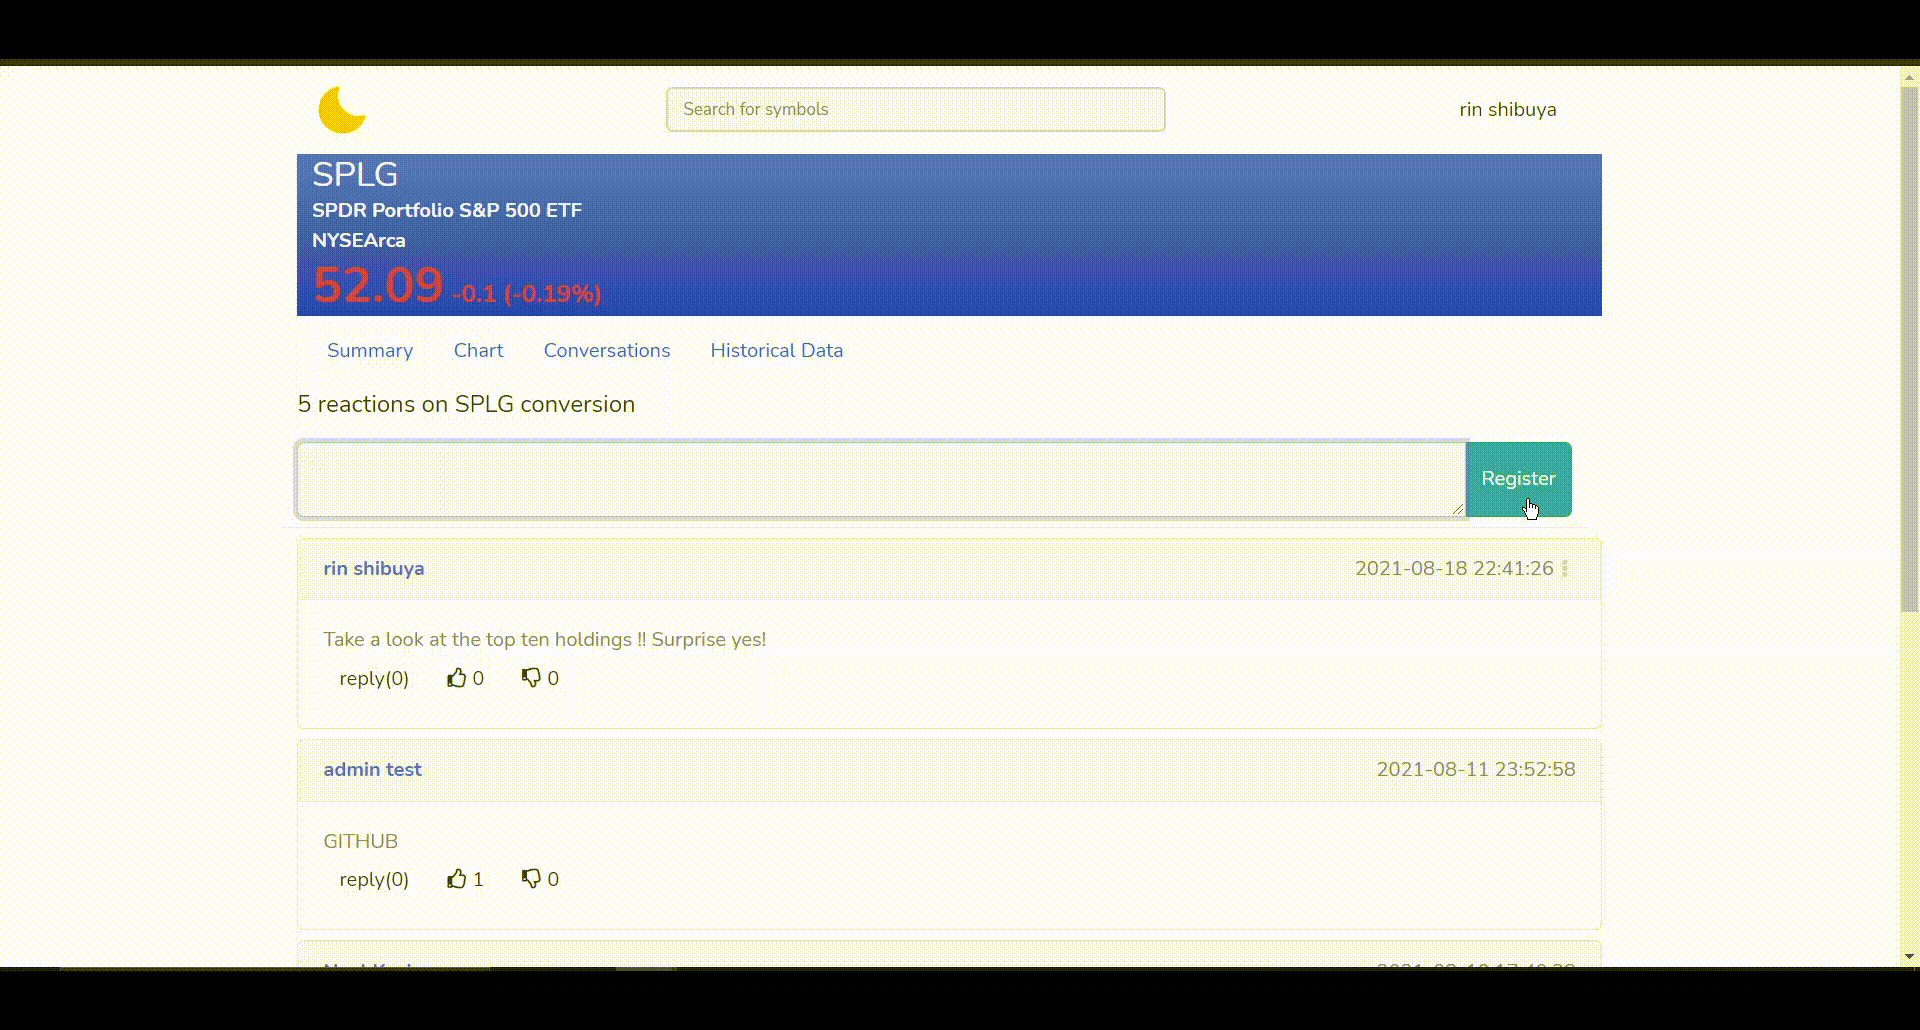
Task: Dislike rin shibuya's comment with thumbs down
Action: [x=531, y=678]
